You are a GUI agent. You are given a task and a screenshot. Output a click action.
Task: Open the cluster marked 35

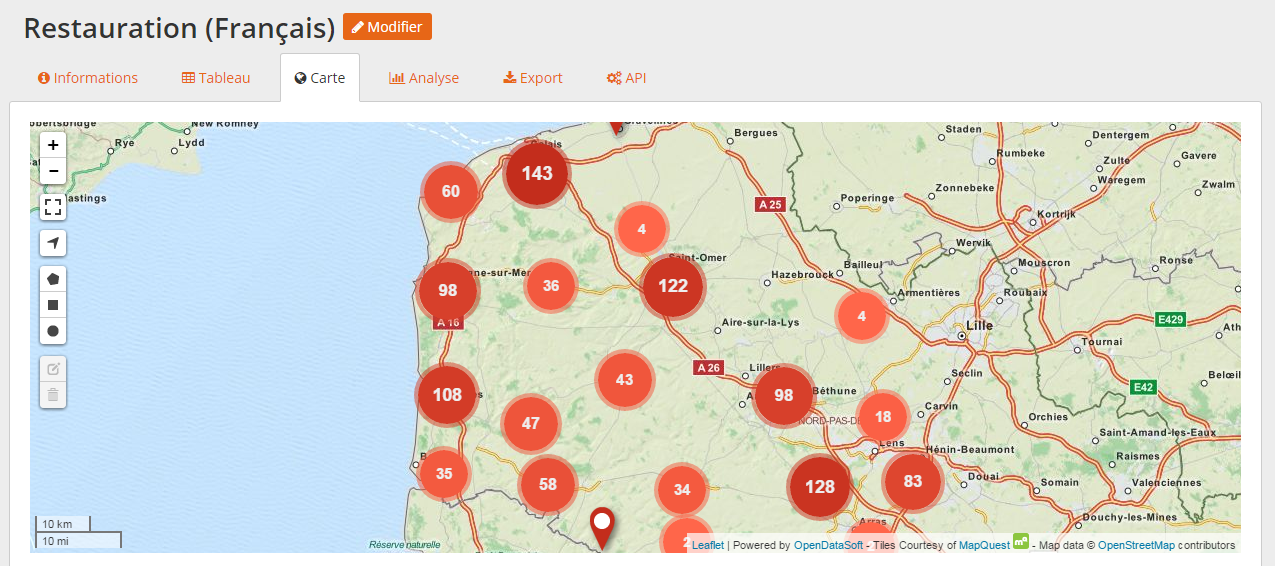[445, 474]
